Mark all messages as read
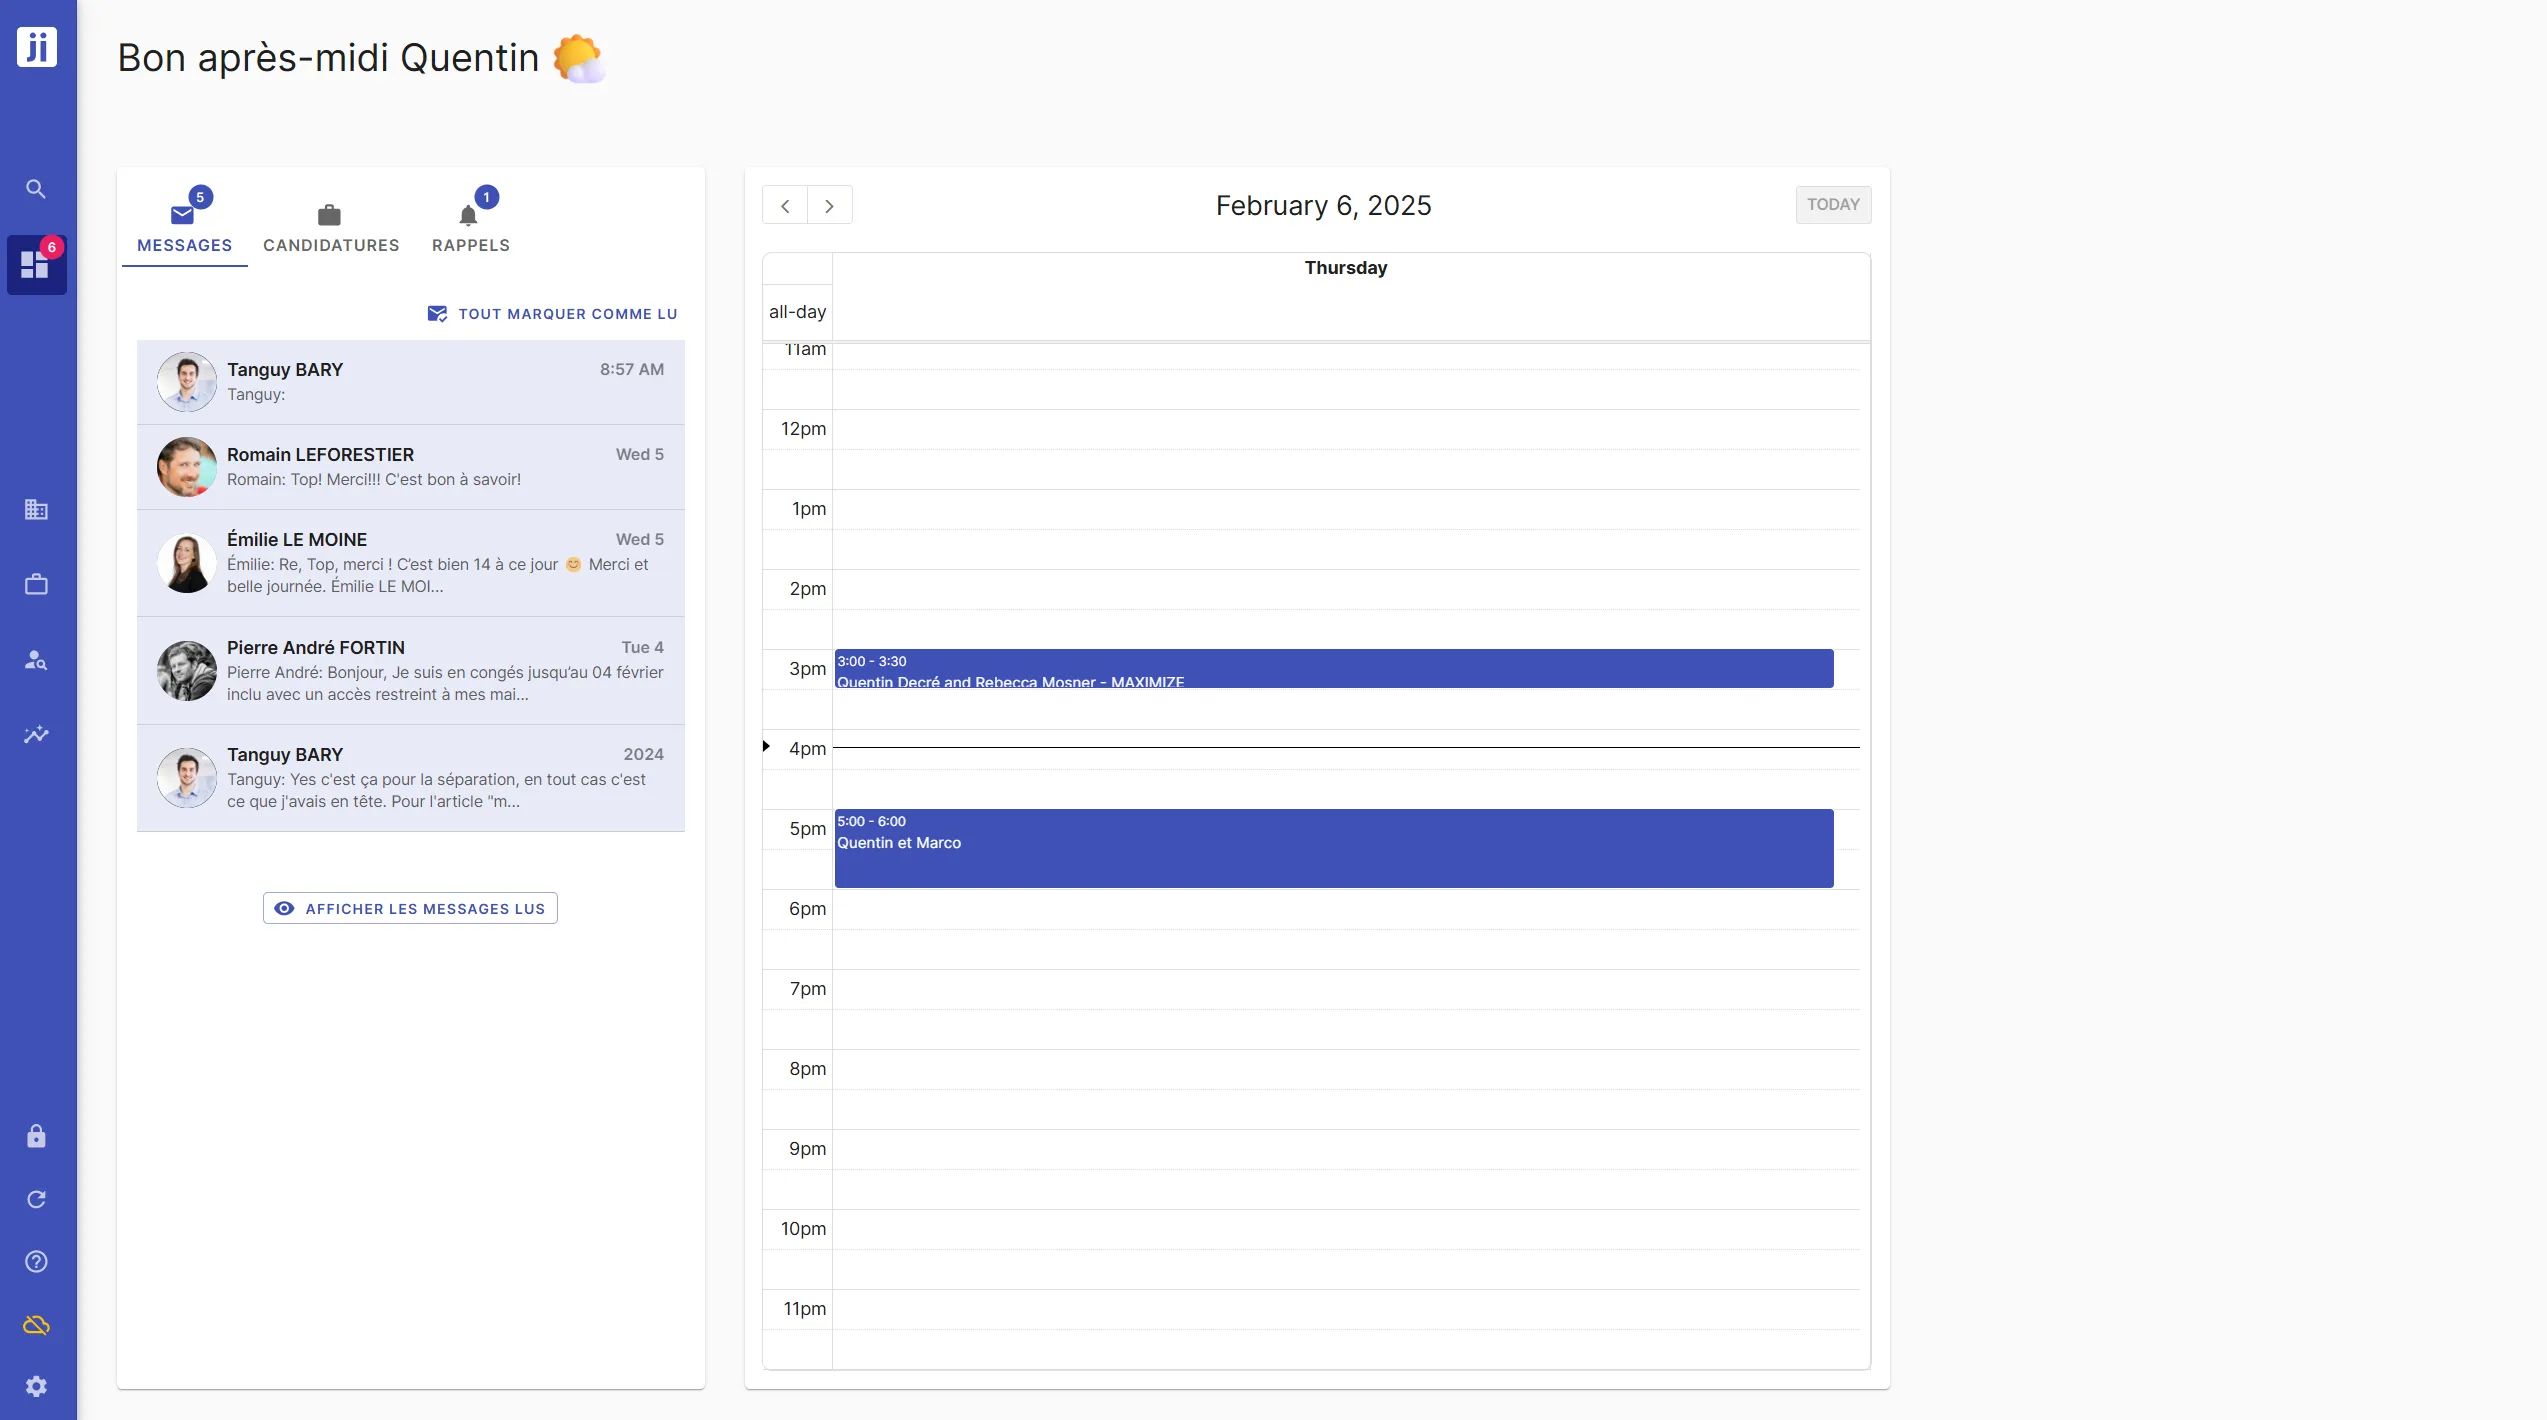Screen dimensions: 2547x1420 click(552, 313)
